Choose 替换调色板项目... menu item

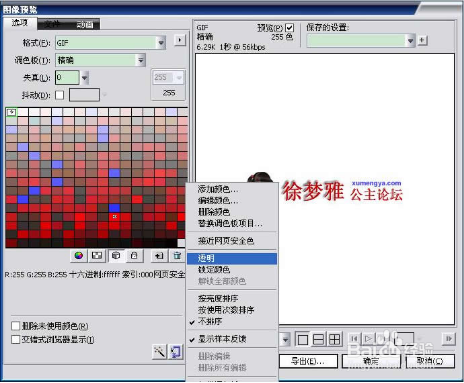(232, 223)
